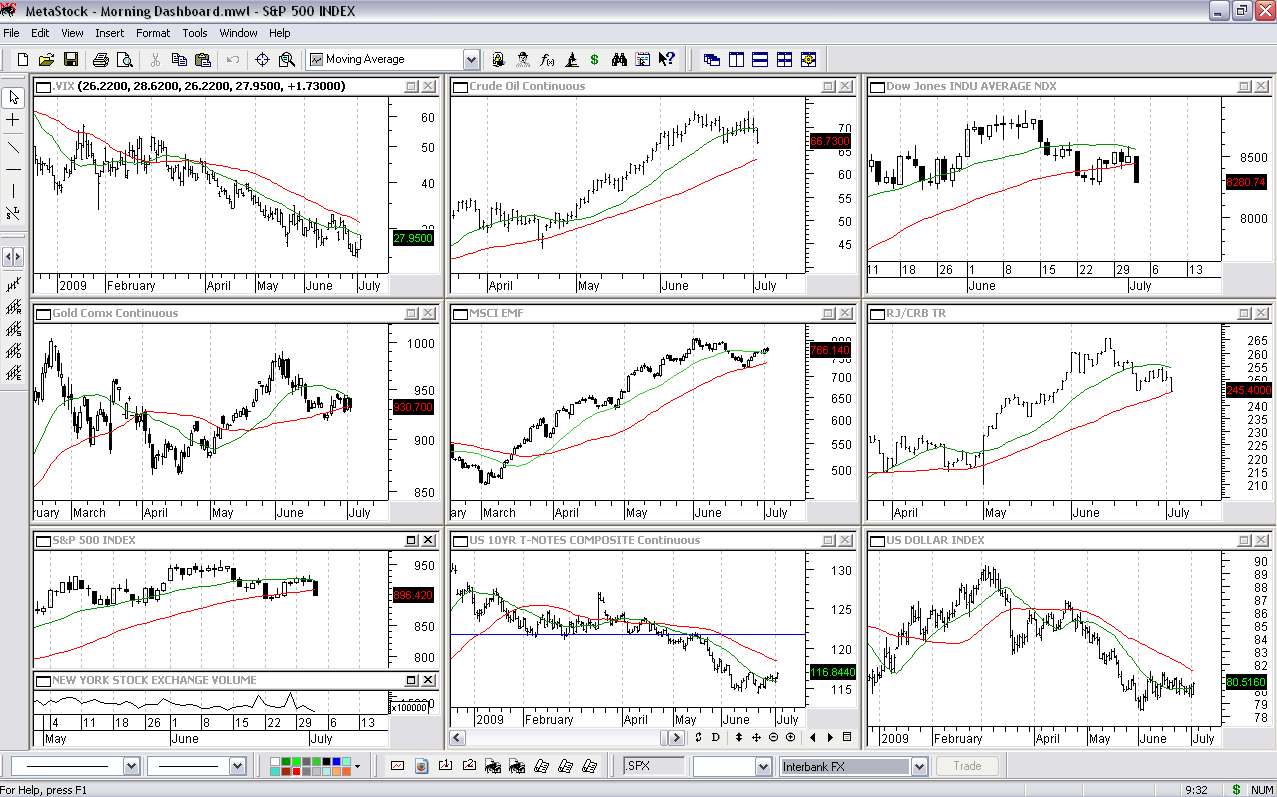Open the Window menu

tap(238, 33)
